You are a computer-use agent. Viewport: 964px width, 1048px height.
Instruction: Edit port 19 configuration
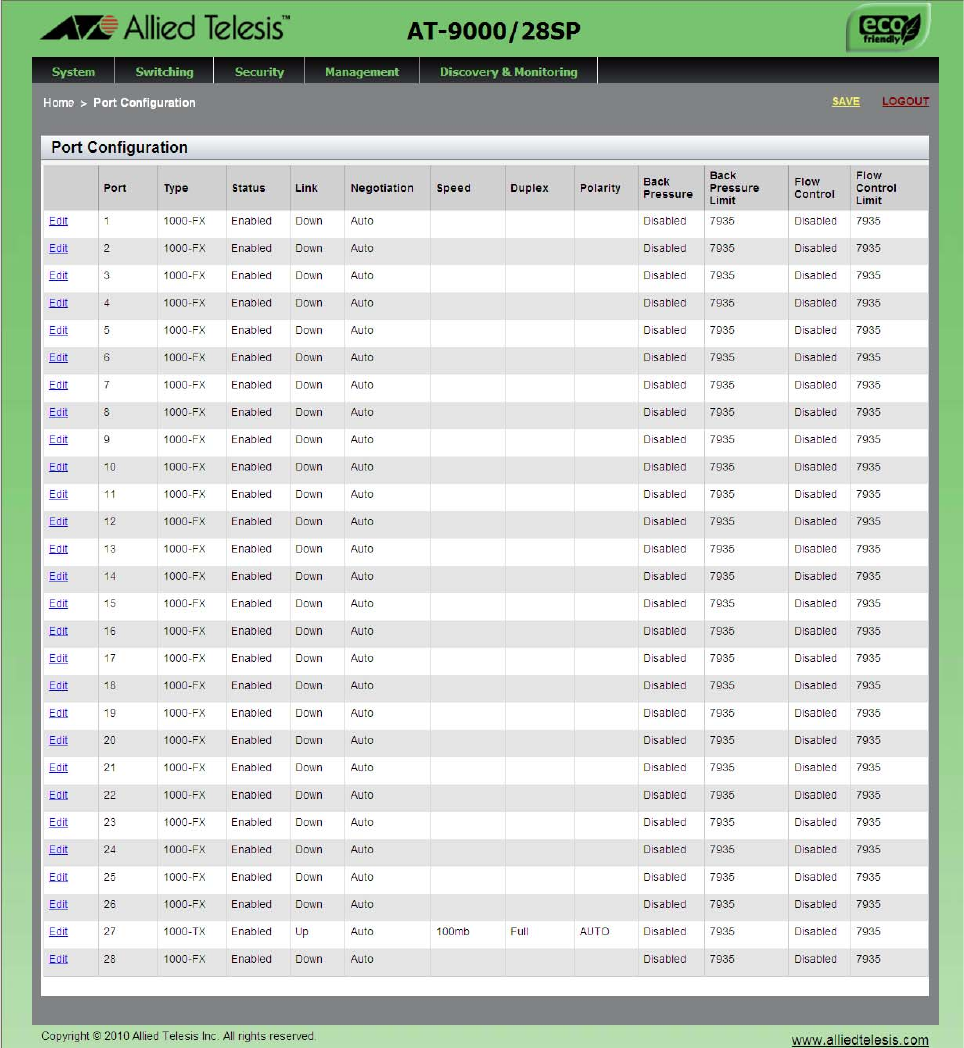tap(58, 713)
